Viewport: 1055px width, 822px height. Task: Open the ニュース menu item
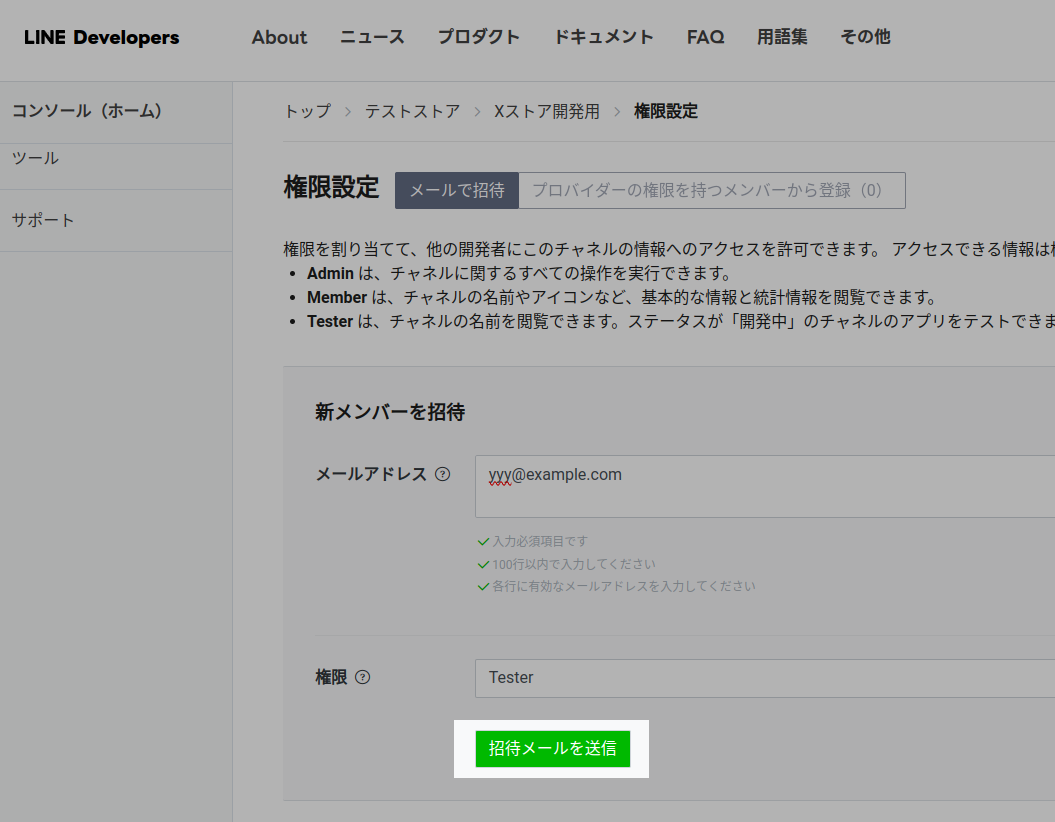pos(372,38)
